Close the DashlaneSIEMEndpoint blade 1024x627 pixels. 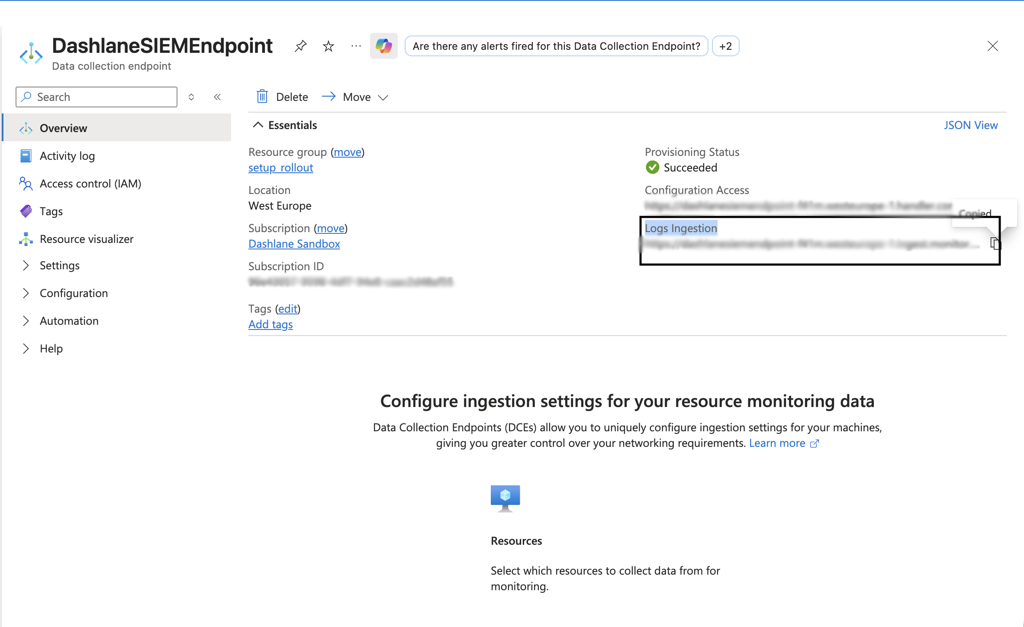click(993, 46)
